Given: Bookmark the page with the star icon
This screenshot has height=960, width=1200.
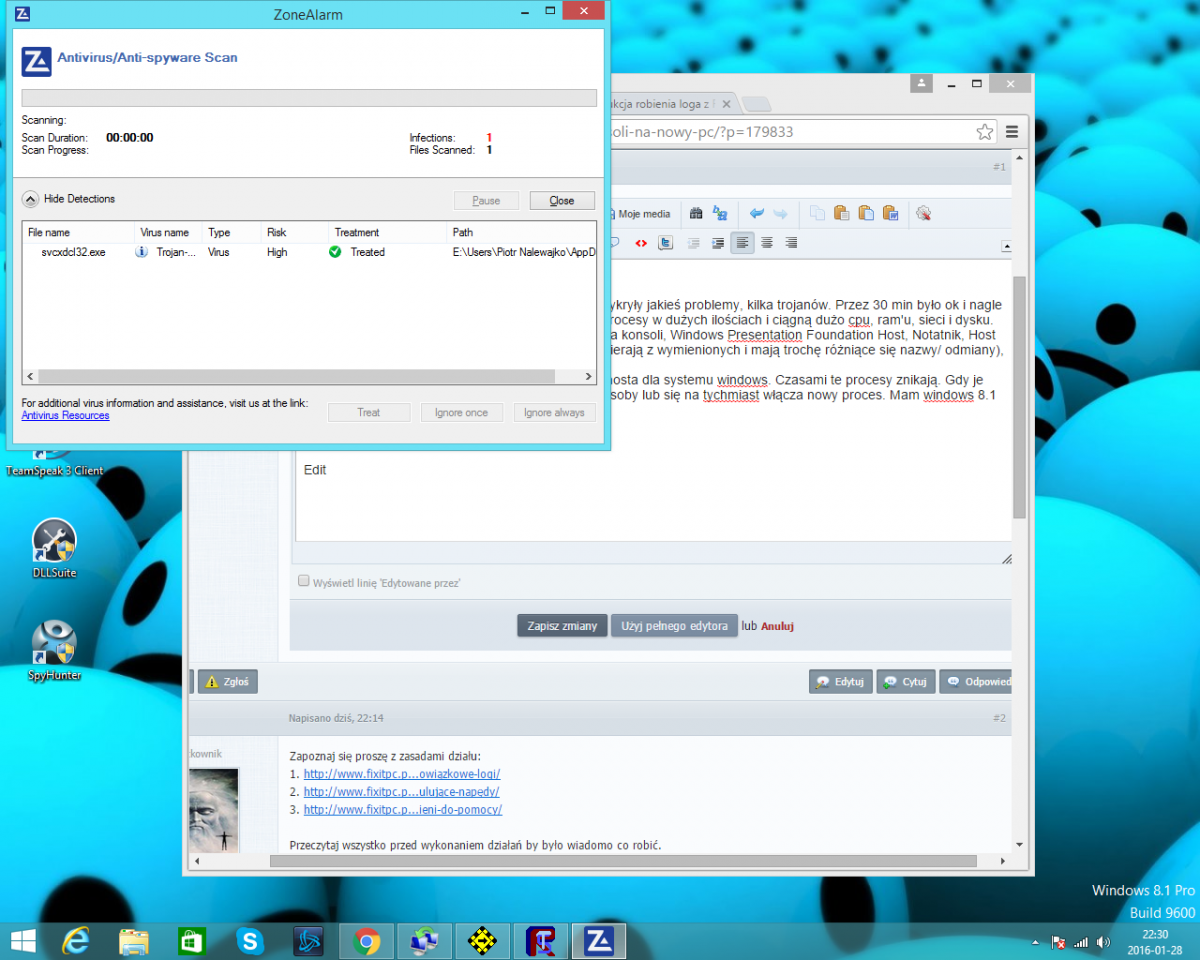Looking at the screenshot, I should [985, 132].
